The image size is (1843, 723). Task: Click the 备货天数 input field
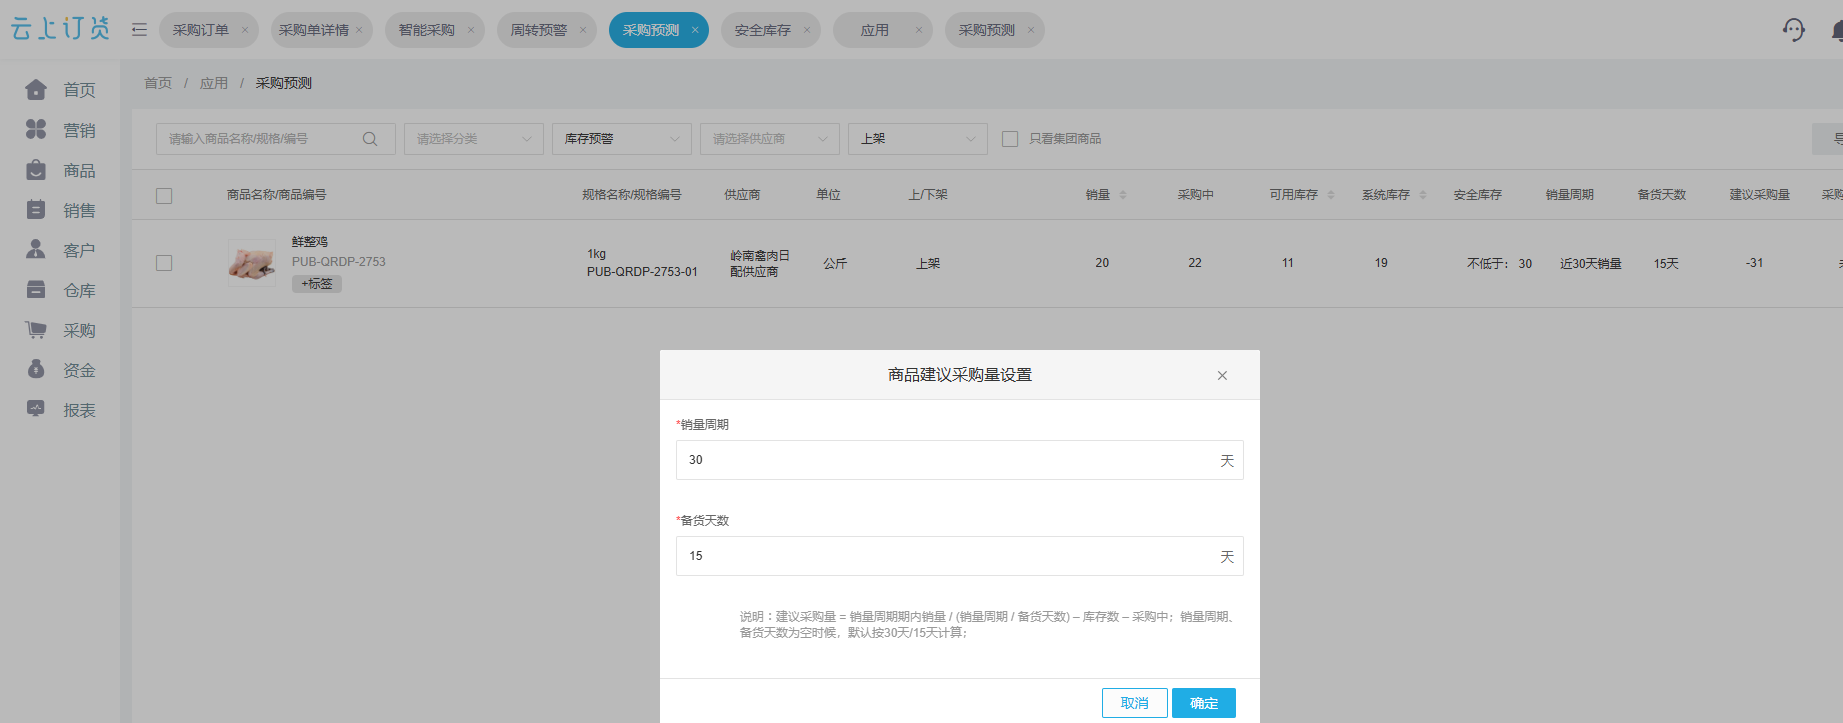pyautogui.click(x=960, y=556)
